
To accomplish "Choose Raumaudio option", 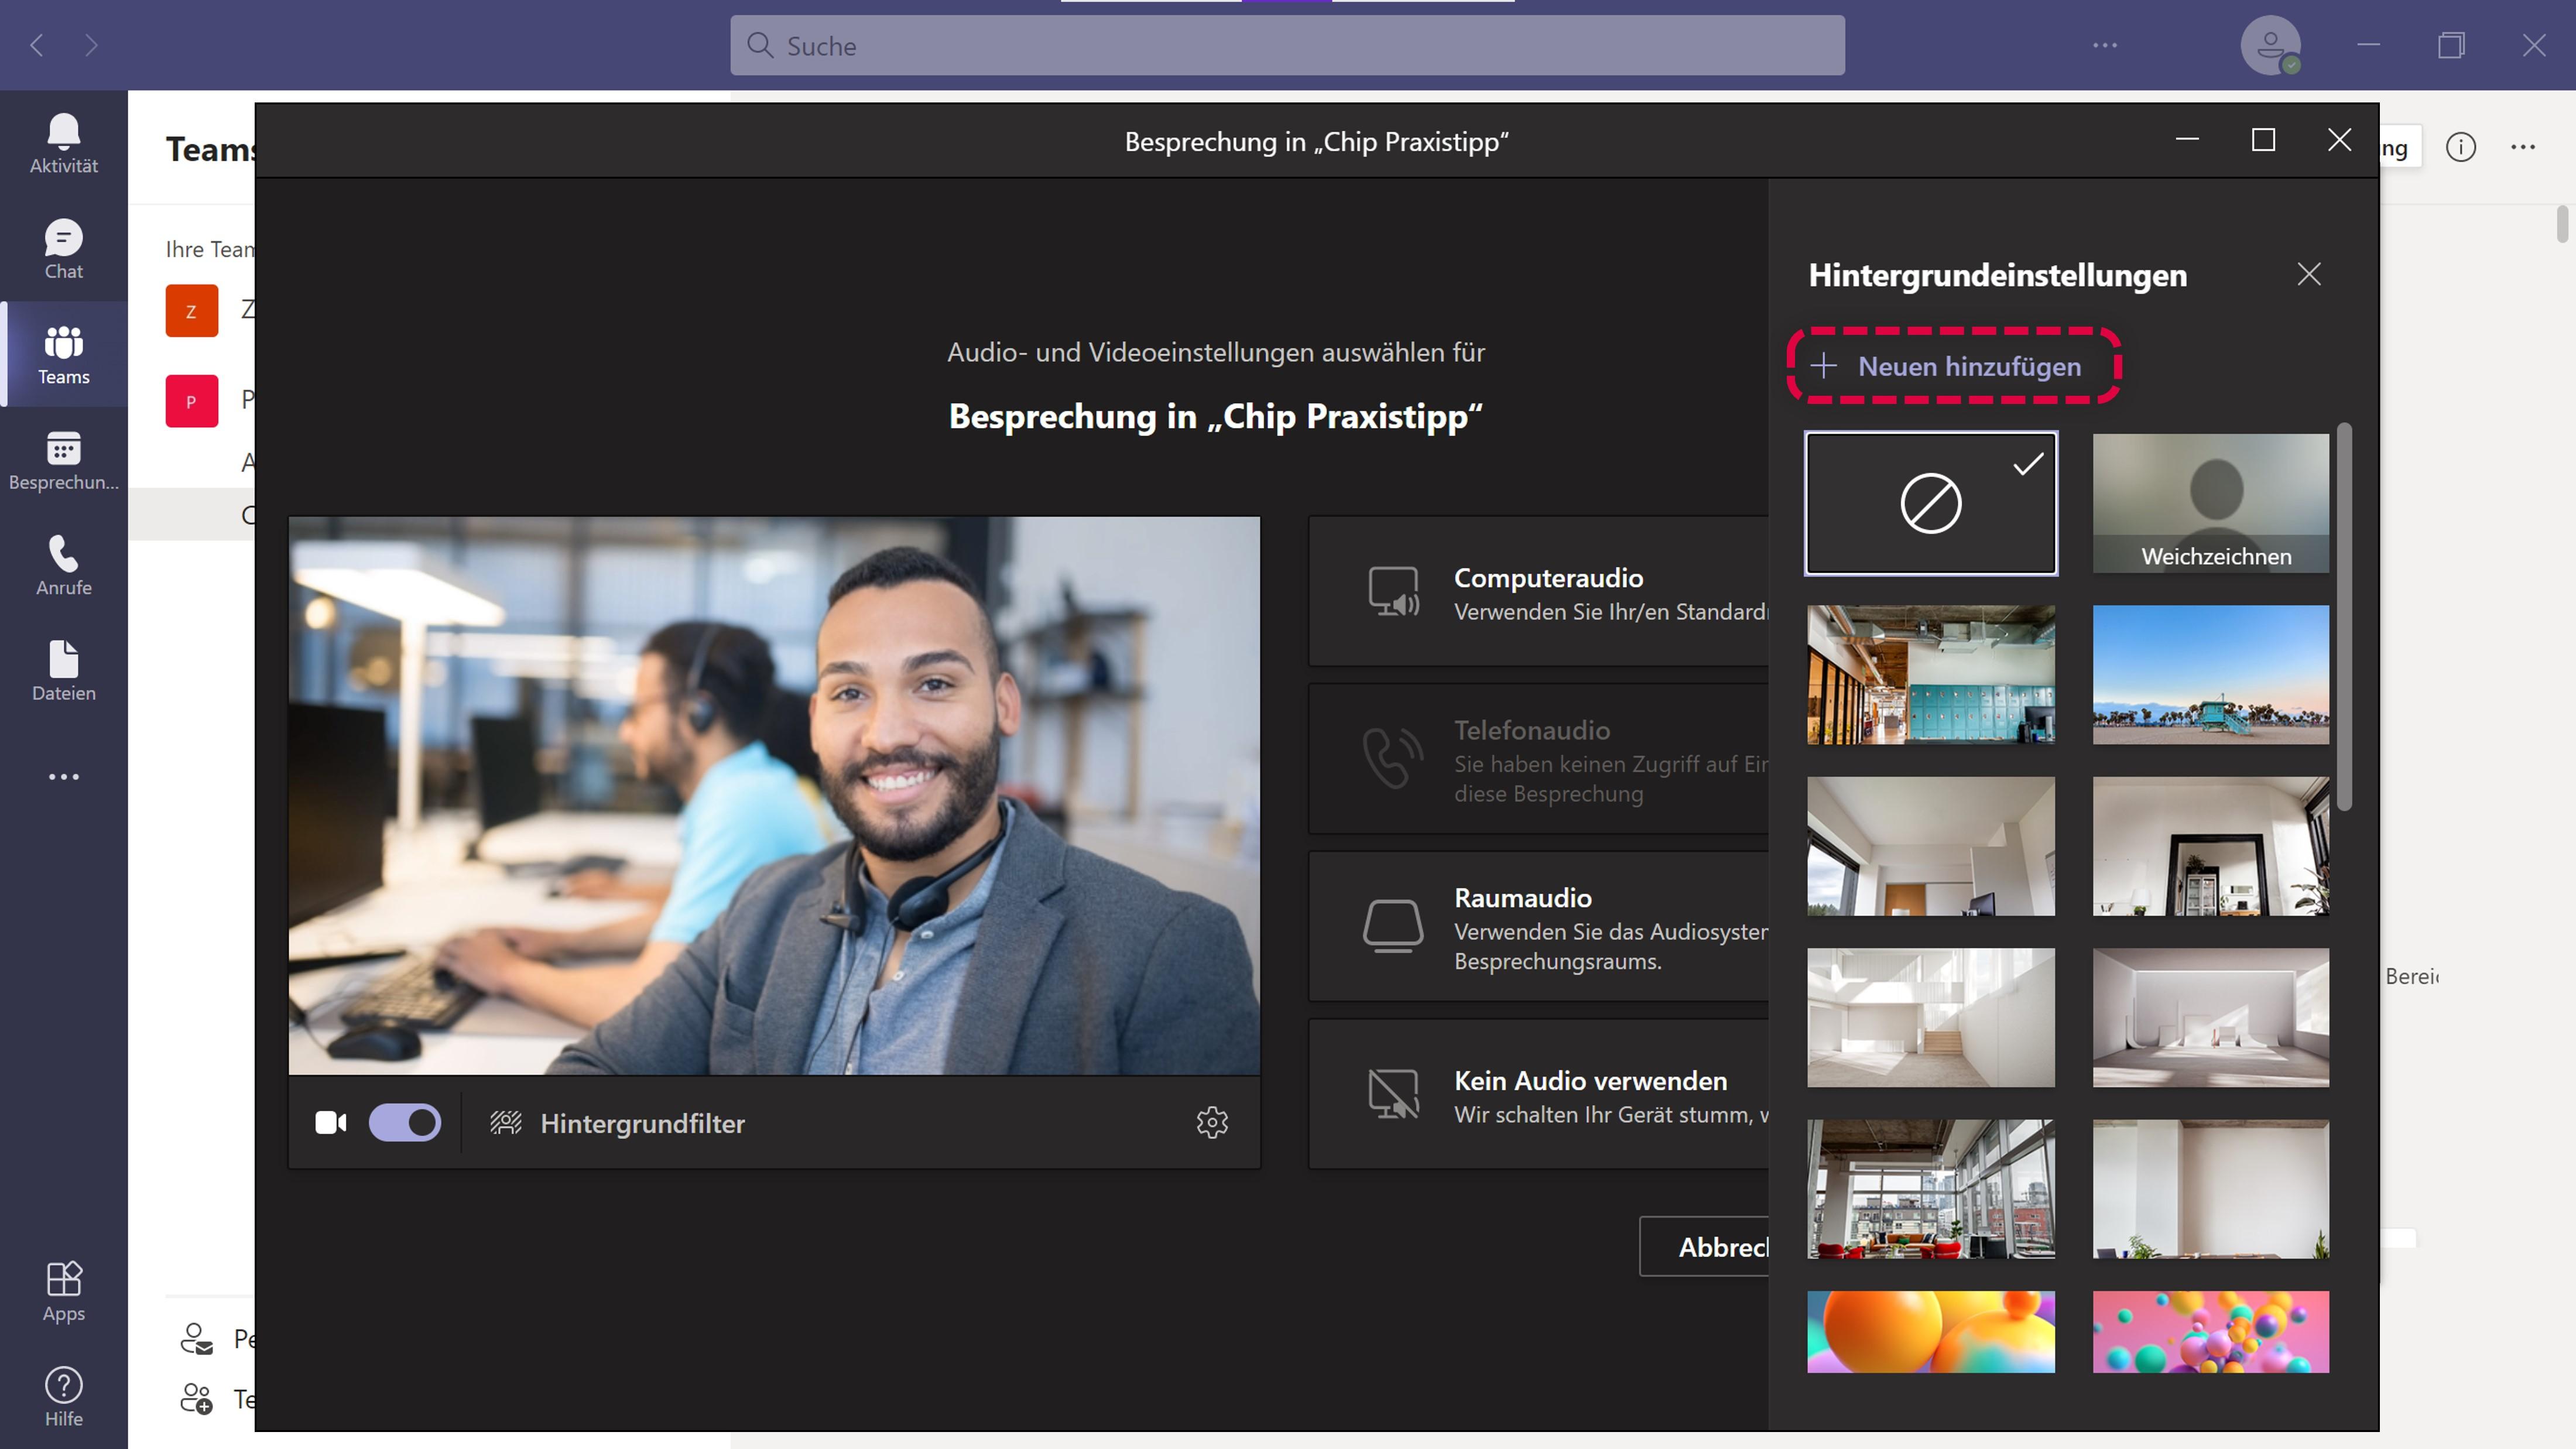I will [1540, 927].
